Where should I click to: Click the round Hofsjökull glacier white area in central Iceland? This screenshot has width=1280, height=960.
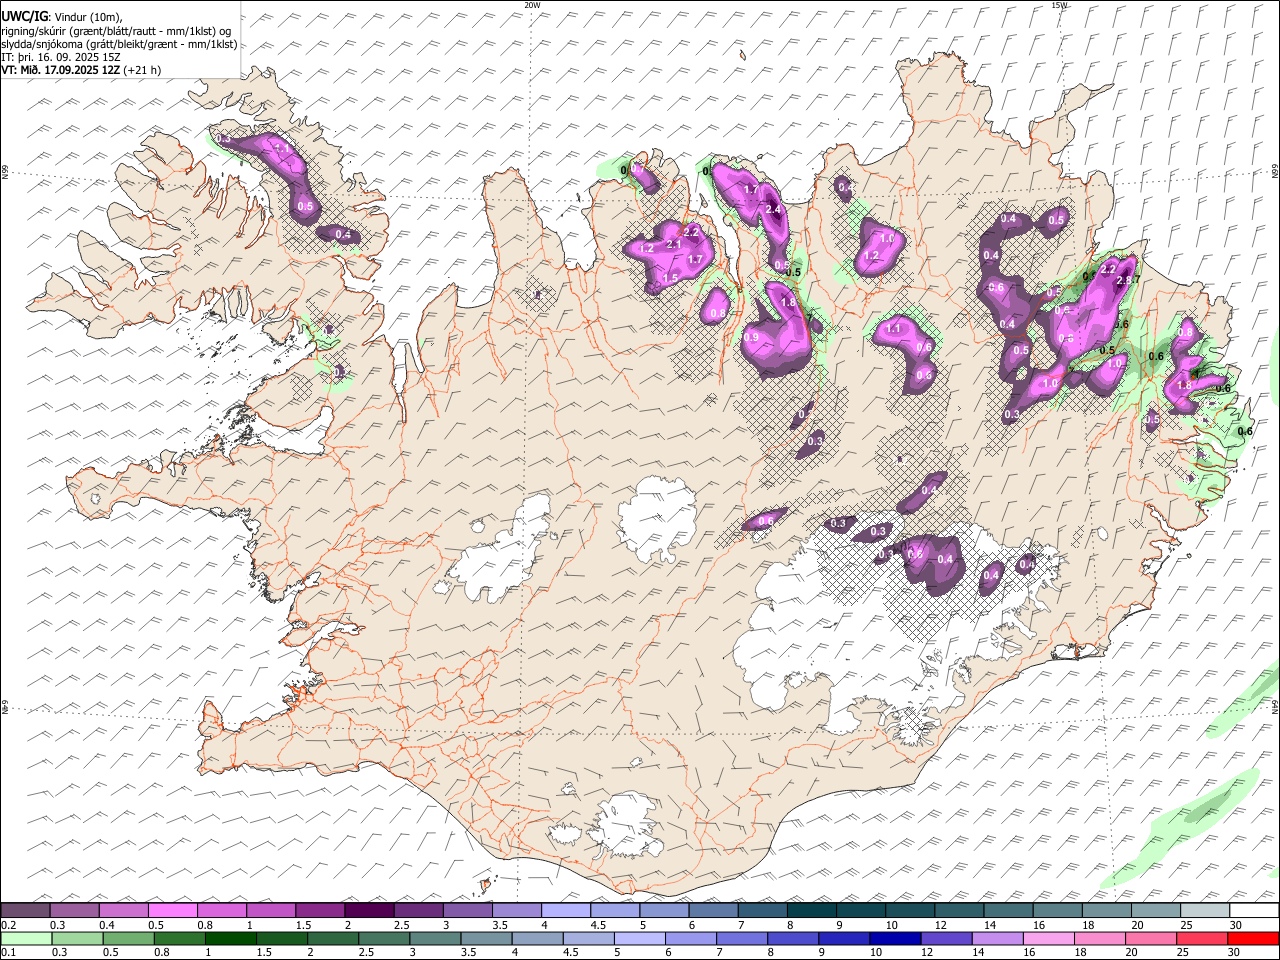[657, 518]
